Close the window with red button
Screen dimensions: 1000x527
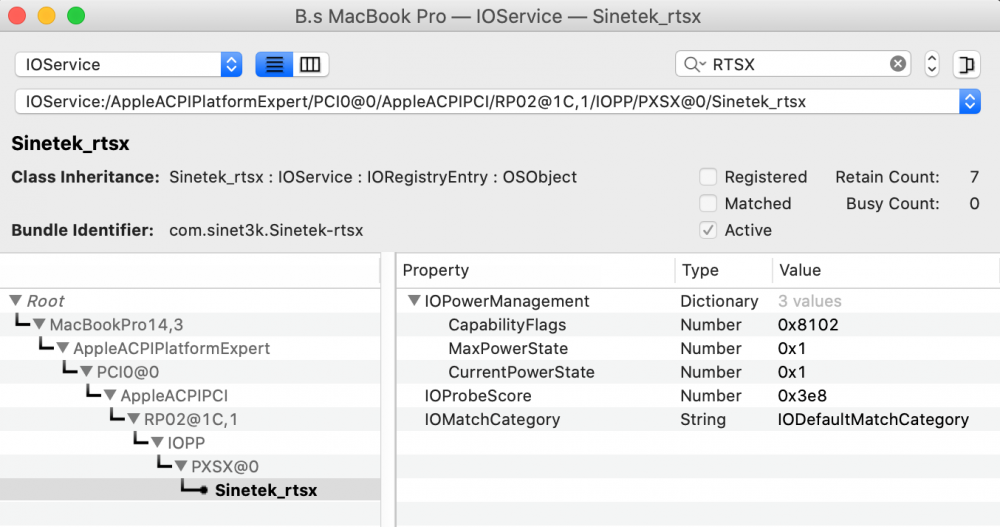[x=17, y=15]
